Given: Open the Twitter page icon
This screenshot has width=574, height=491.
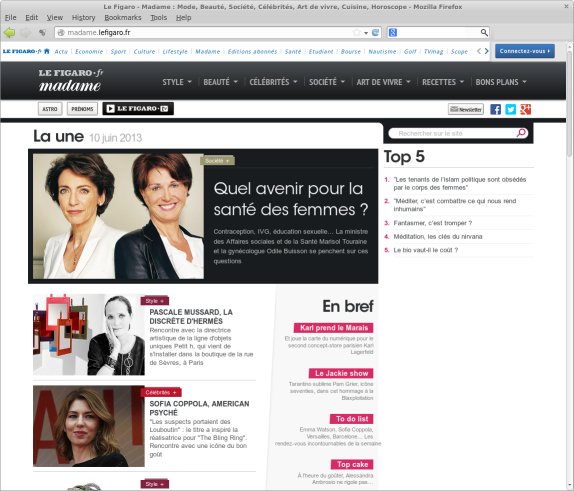Looking at the screenshot, I should (510, 109).
